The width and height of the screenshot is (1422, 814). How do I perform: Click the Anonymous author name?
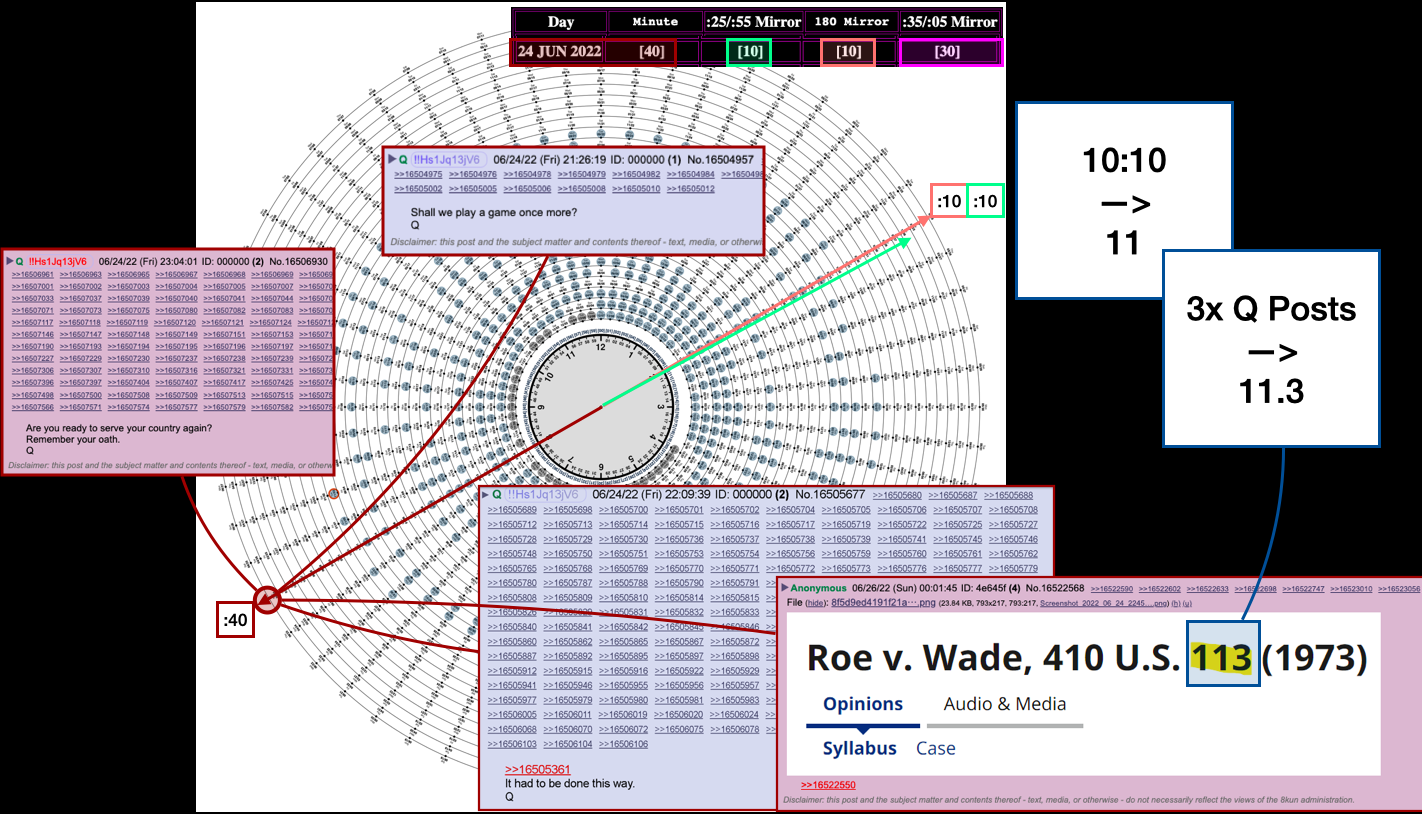point(819,588)
